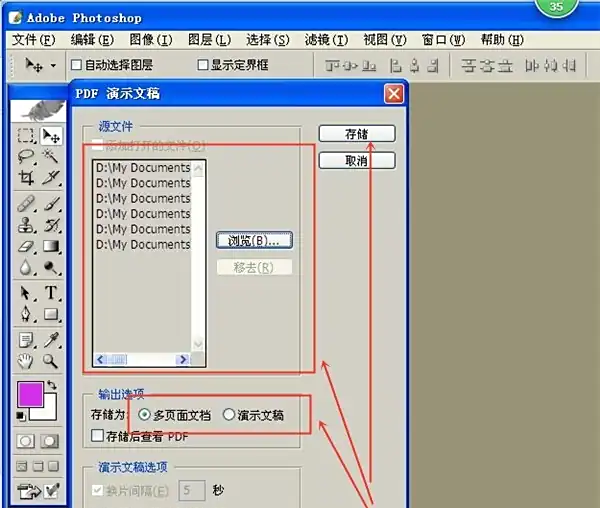This screenshot has width=600, height=508.
Task: Select the Slice tool
Action: coord(51,177)
